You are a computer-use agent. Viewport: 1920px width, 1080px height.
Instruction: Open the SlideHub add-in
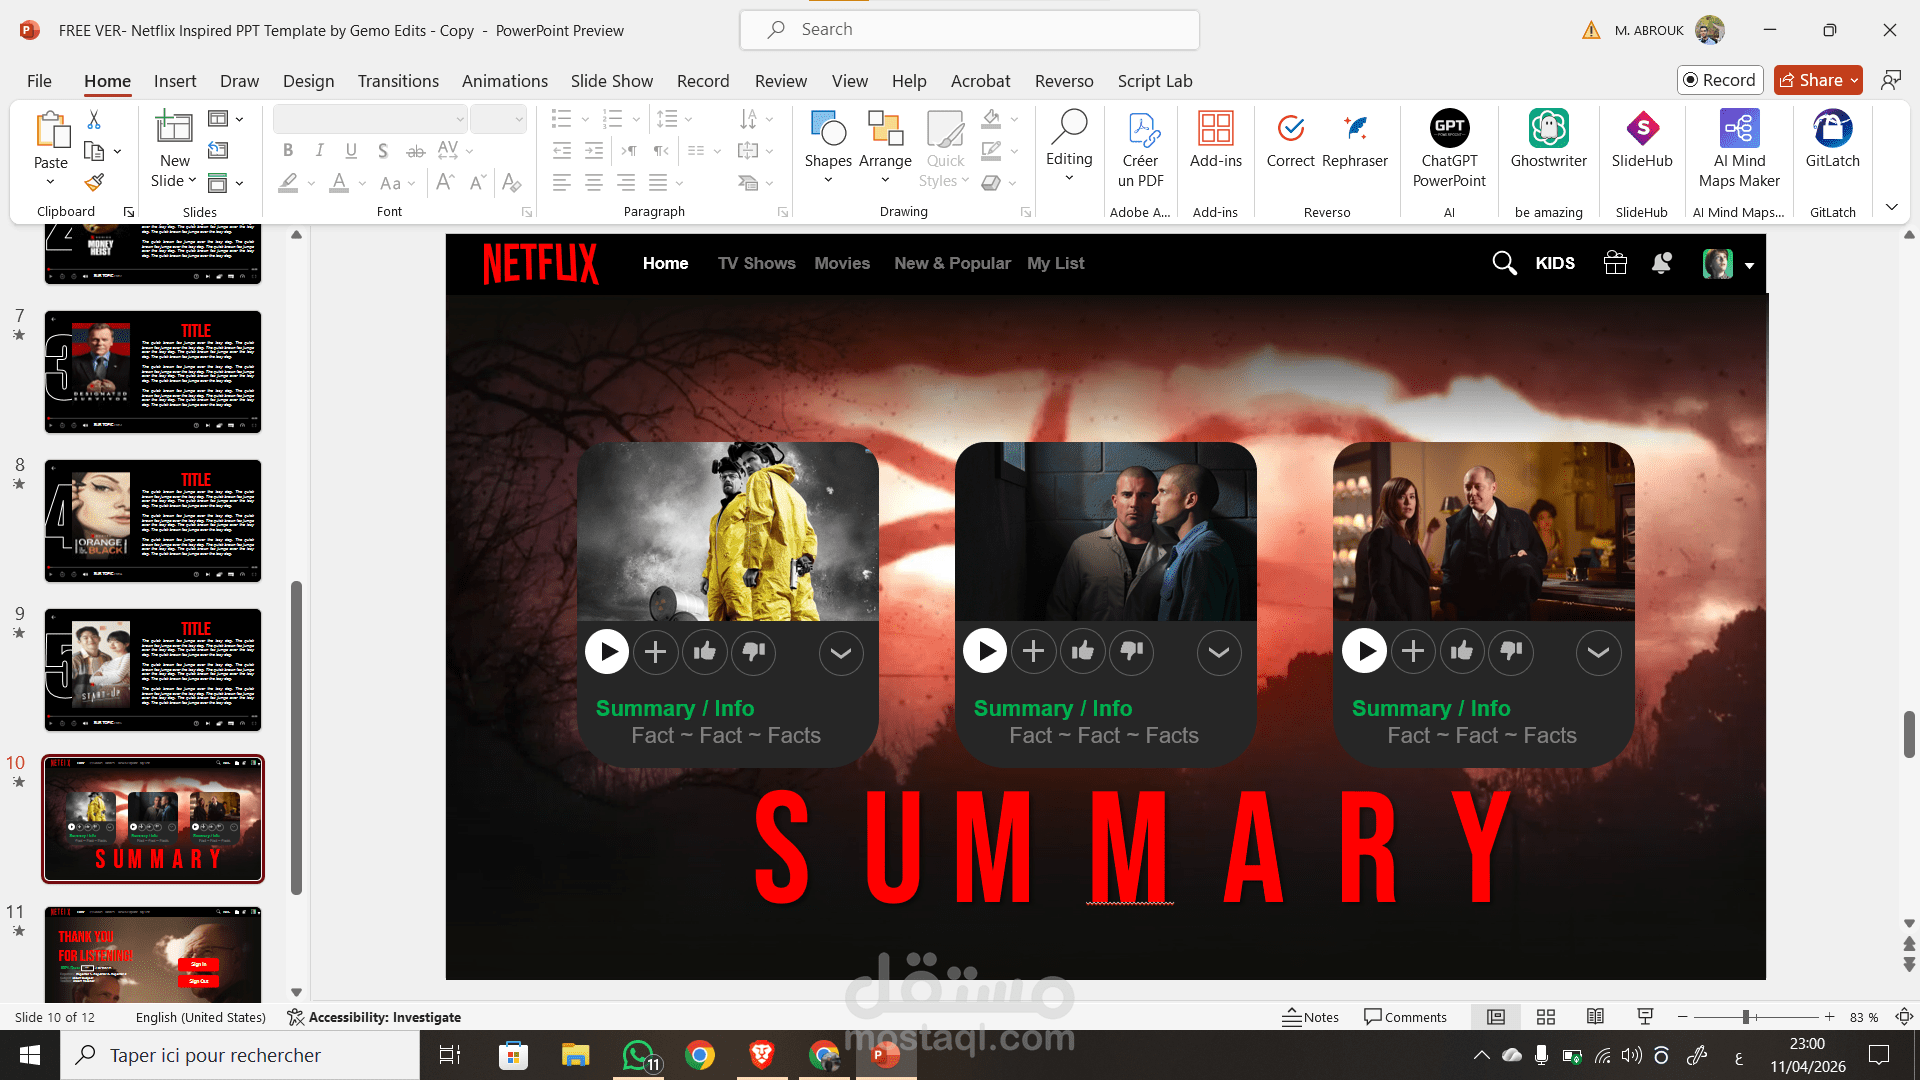[1642, 139]
